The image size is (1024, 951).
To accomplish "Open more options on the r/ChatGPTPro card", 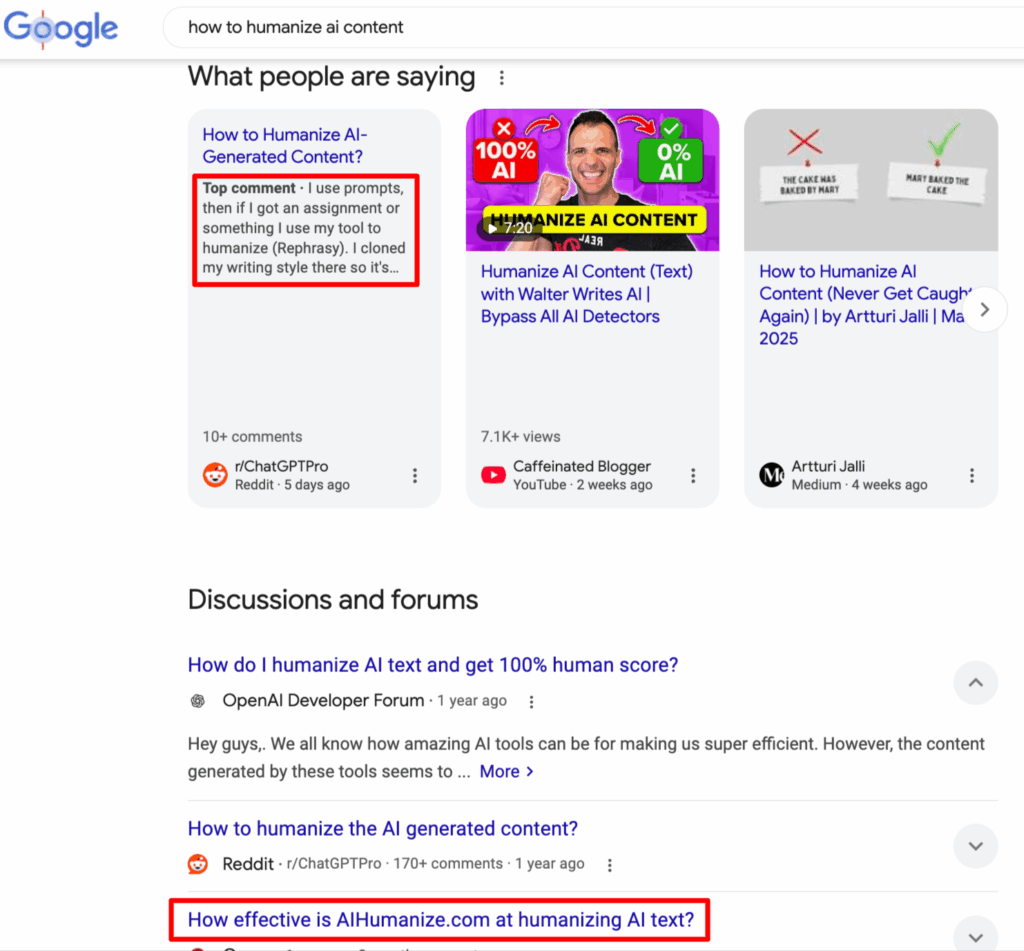I will pos(415,476).
